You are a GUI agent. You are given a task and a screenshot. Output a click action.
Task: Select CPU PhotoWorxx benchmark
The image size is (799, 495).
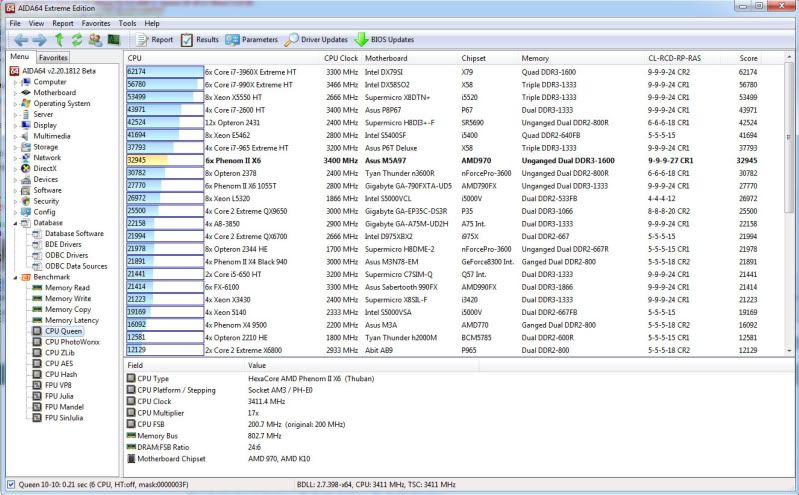(x=73, y=341)
